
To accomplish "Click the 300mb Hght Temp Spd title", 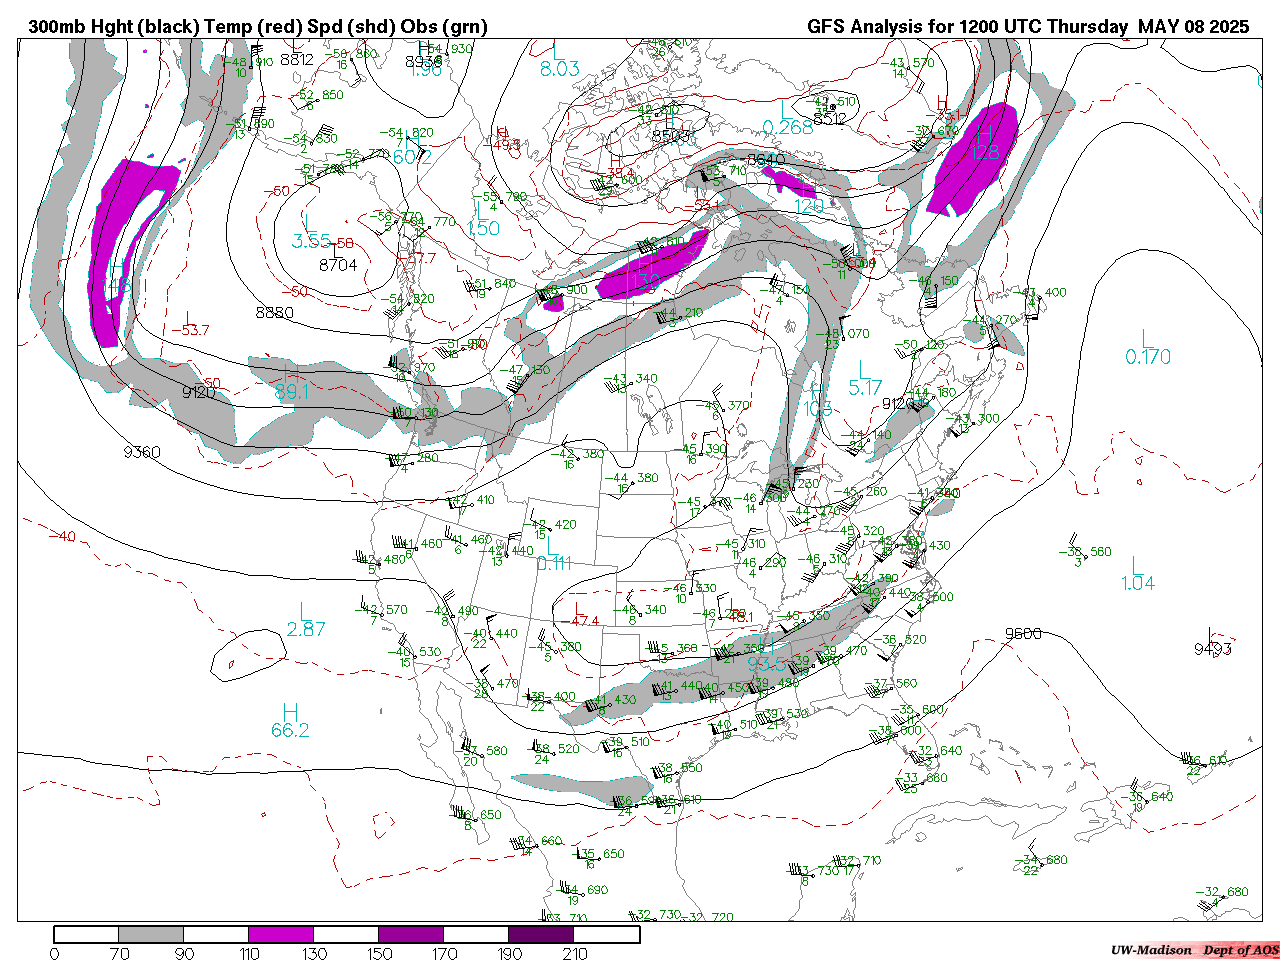I will [x=258, y=27].
